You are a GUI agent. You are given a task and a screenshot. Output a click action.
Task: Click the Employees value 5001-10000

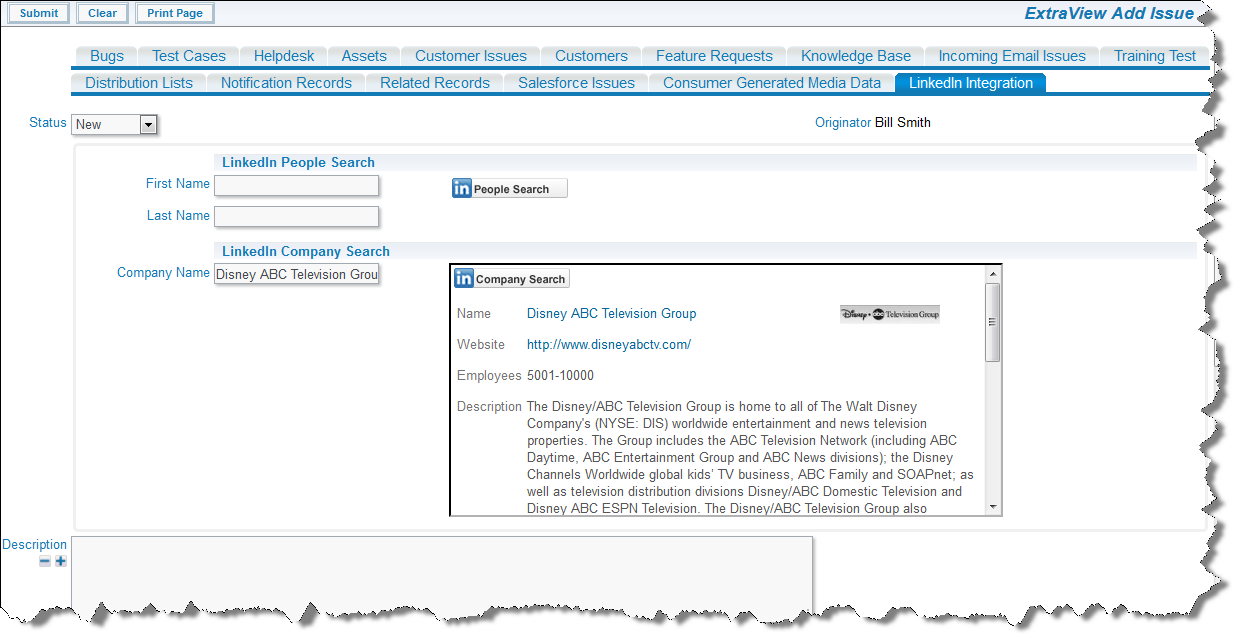(560, 376)
